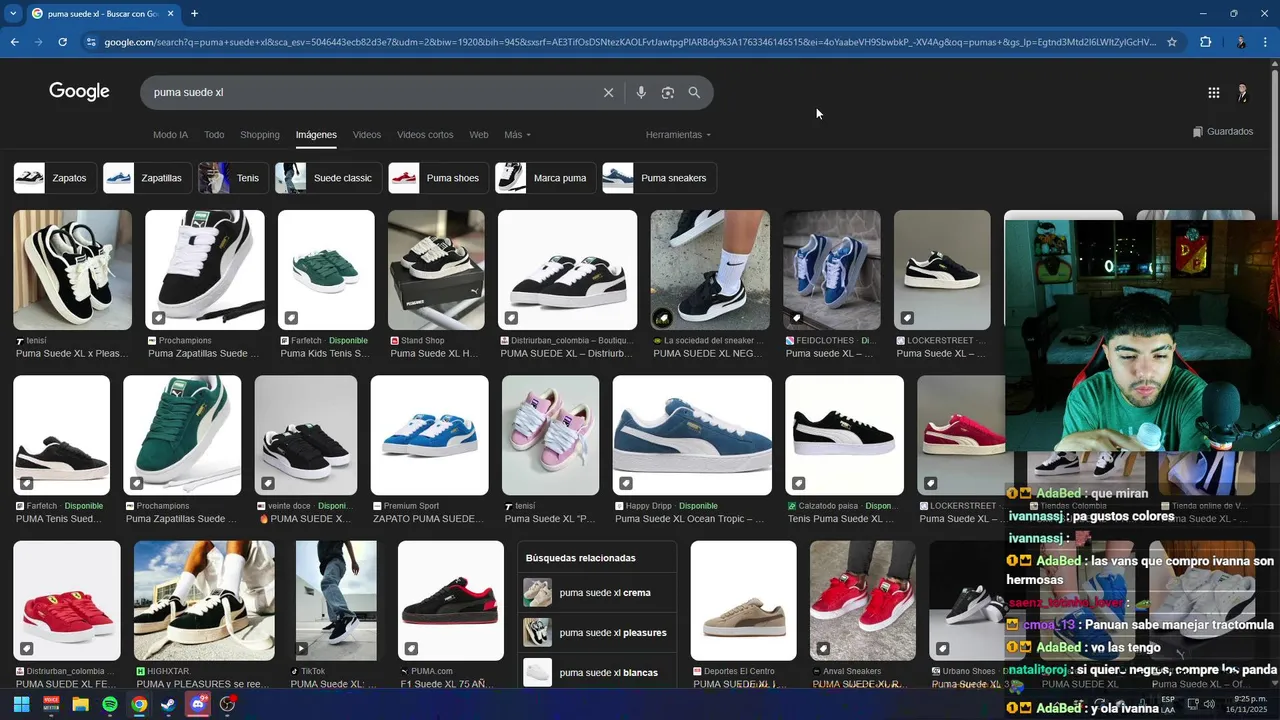1280x720 pixels.
Task: Open the FEIDCLOTHES blue sneakers image
Action: pos(832,270)
